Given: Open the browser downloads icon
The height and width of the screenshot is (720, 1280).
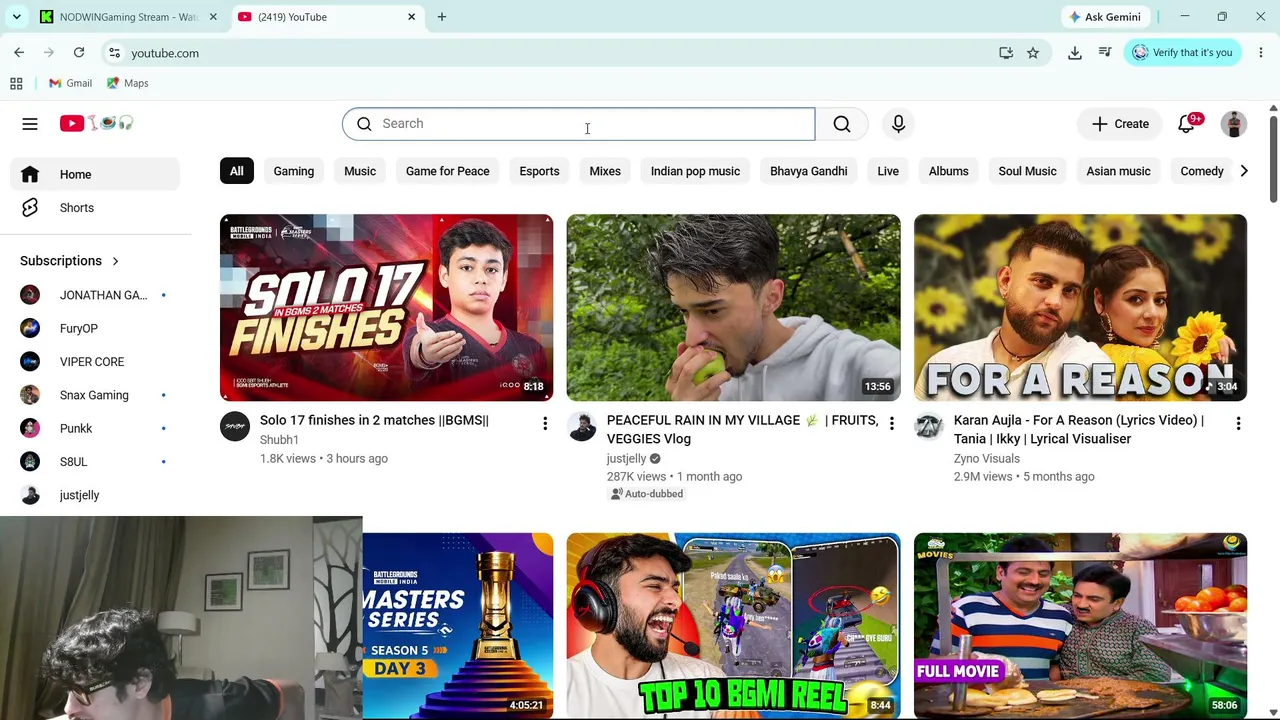Looking at the screenshot, I should point(1075,53).
